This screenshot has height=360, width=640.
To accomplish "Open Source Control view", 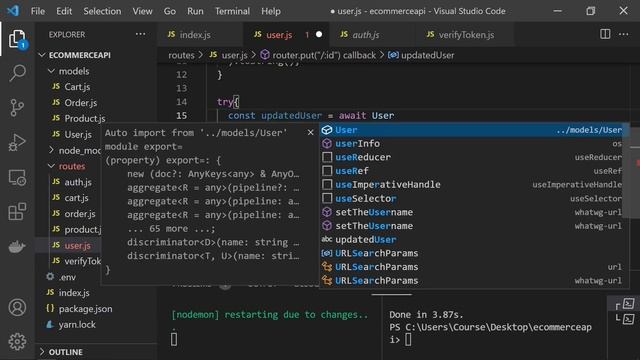I will [17, 108].
